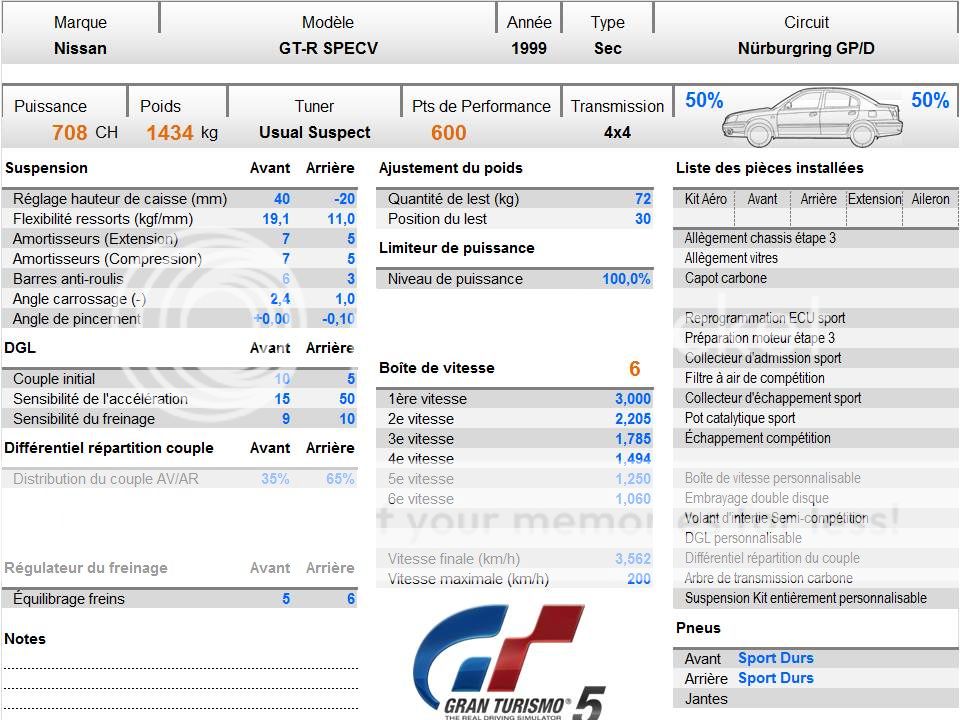Select the "Extension" column header
The width and height of the screenshot is (960, 720).
pyautogui.click(x=875, y=199)
